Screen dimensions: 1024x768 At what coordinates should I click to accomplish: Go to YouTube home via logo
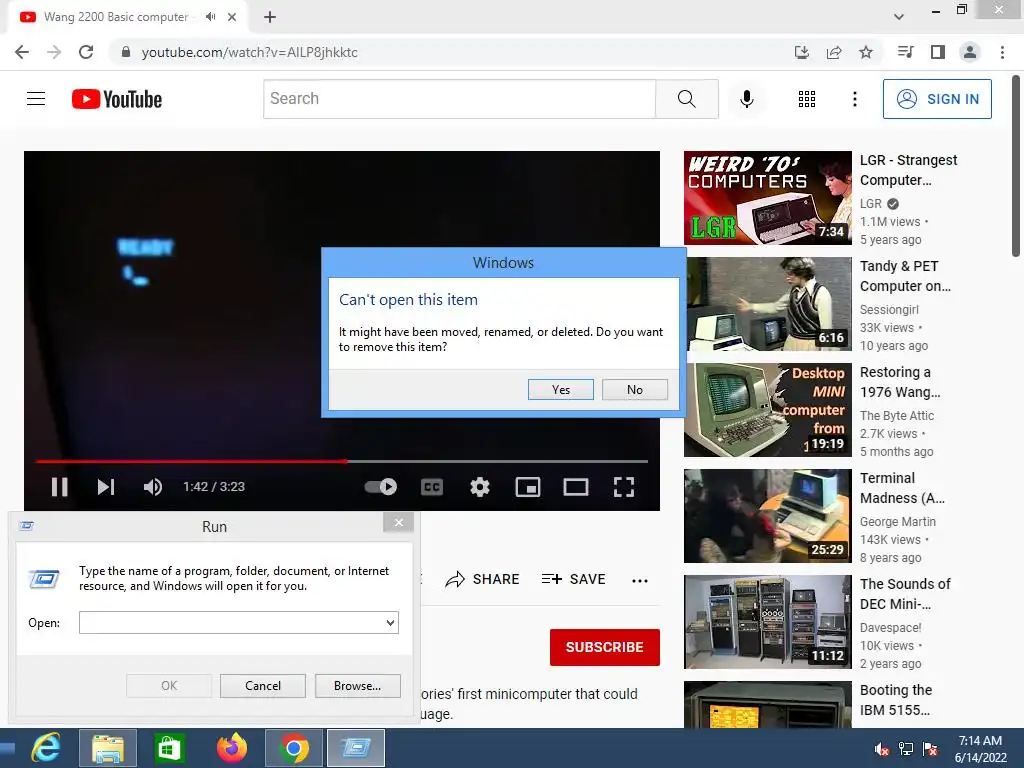pyautogui.click(x=117, y=99)
